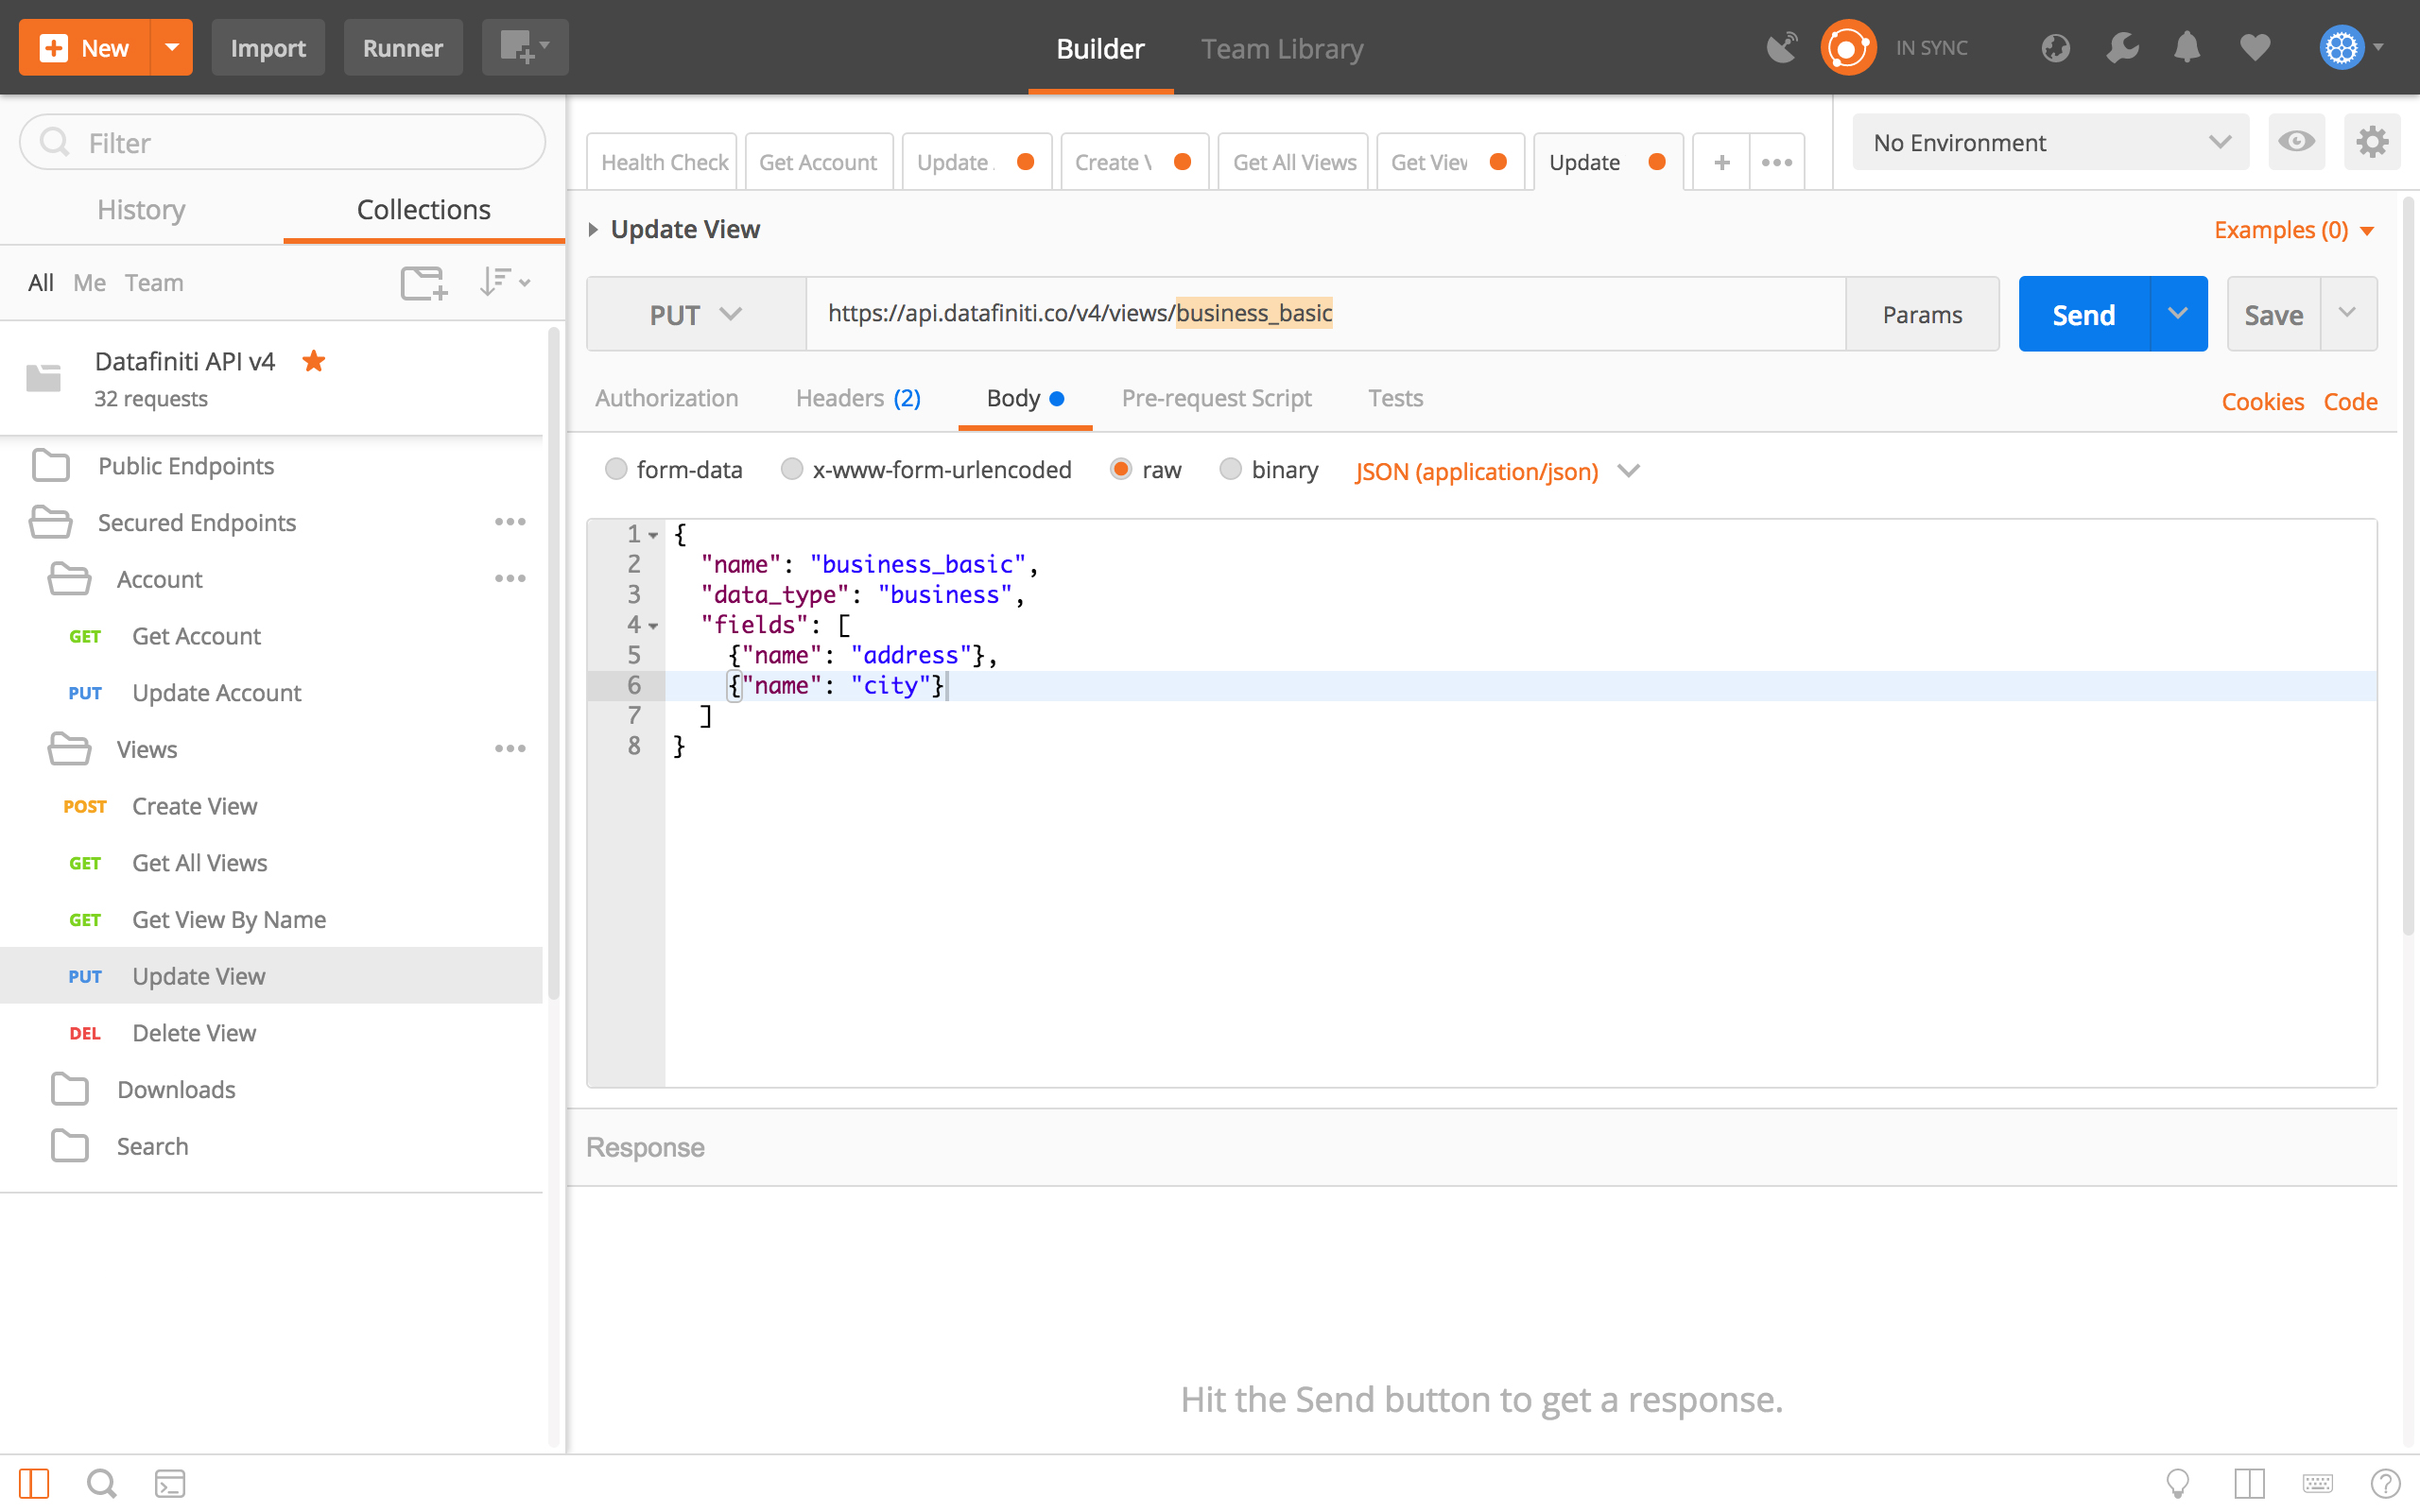Switch to the History tab

click(141, 209)
